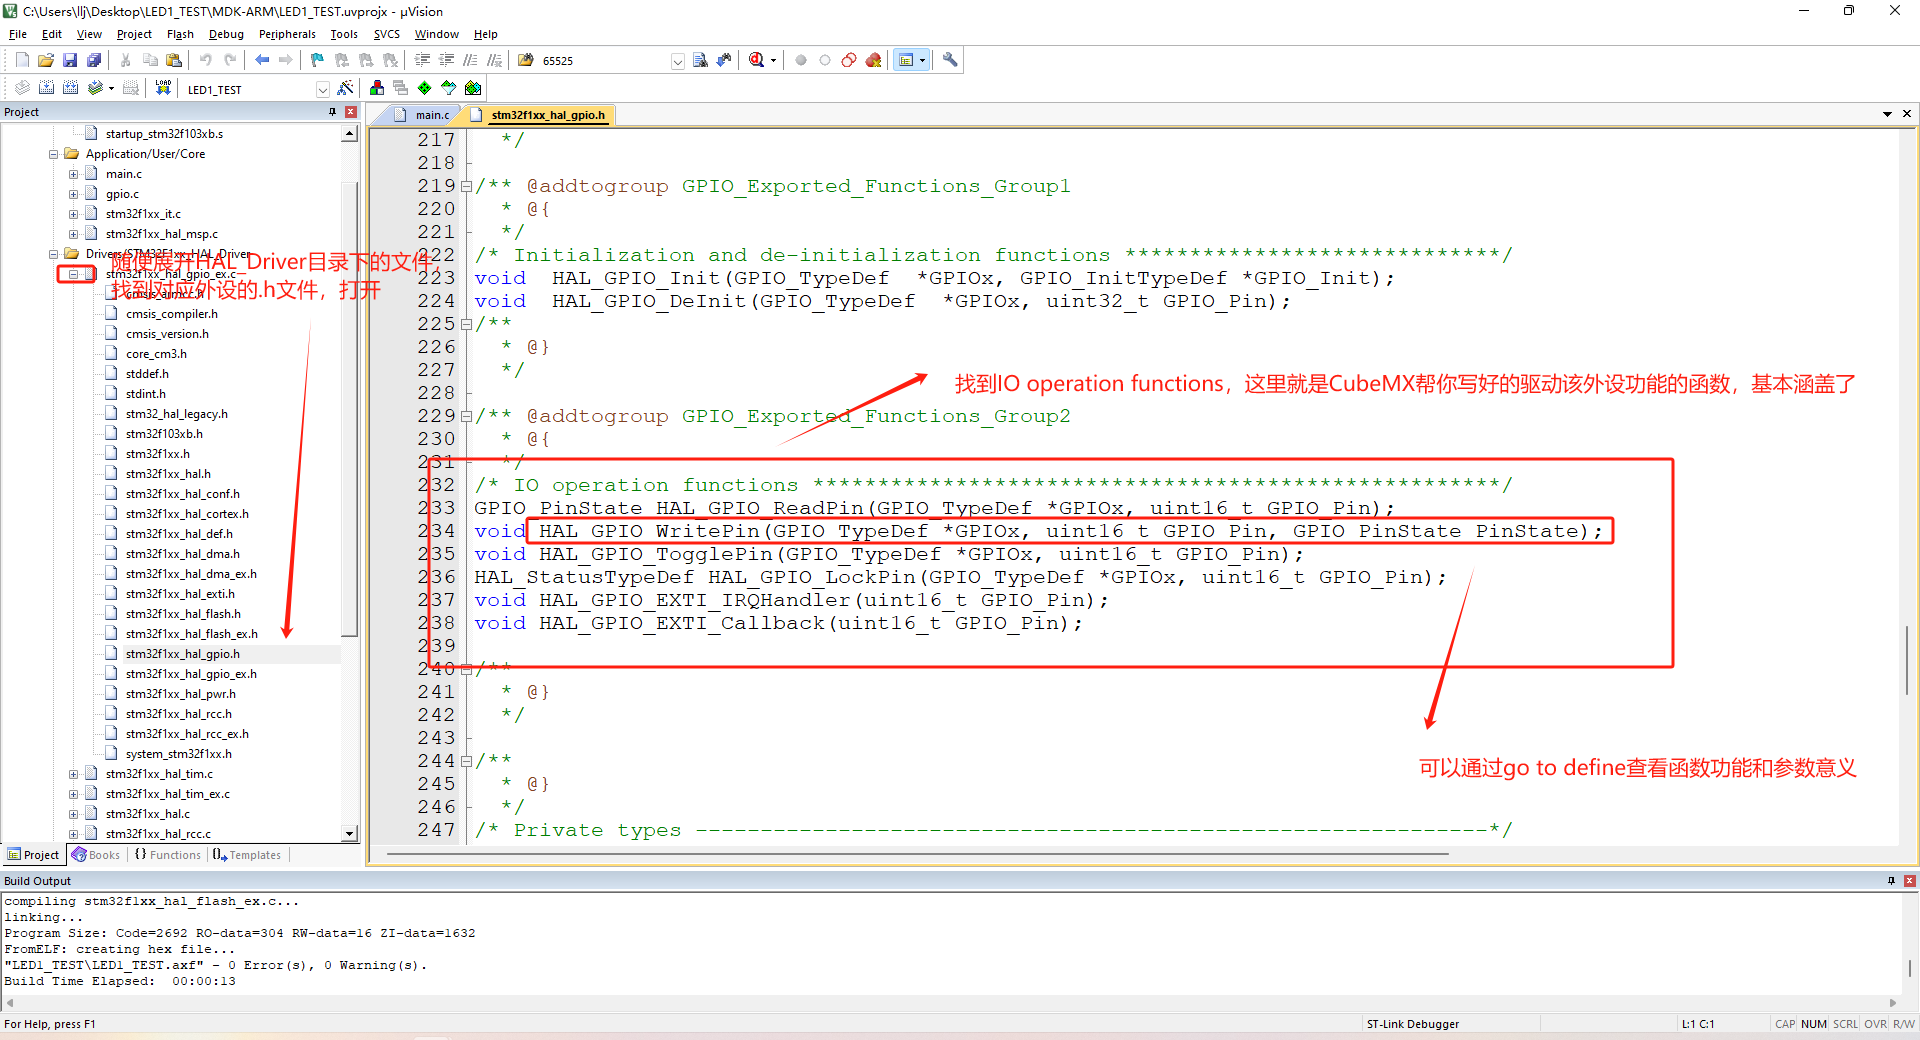Open the Flash menu

tap(180, 34)
